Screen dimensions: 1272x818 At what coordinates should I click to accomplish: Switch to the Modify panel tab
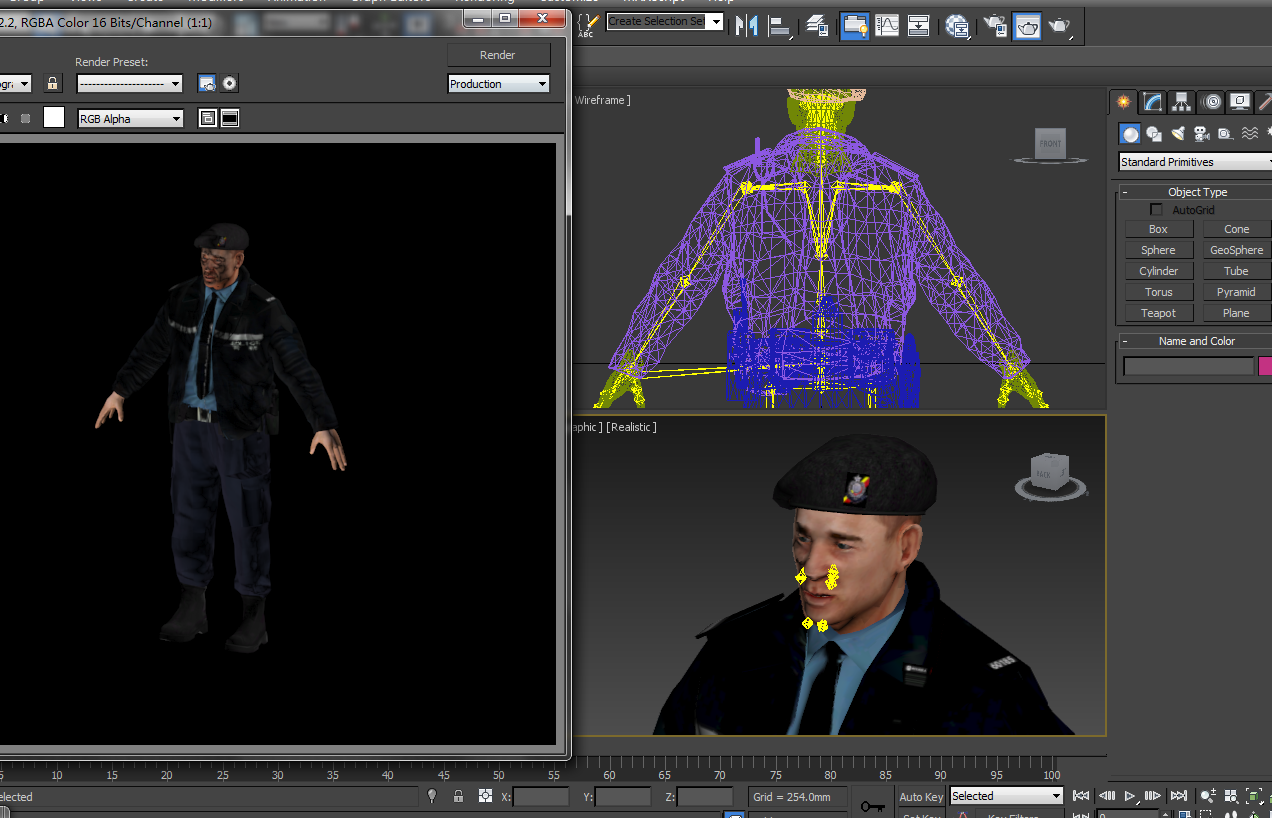click(1153, 102)
